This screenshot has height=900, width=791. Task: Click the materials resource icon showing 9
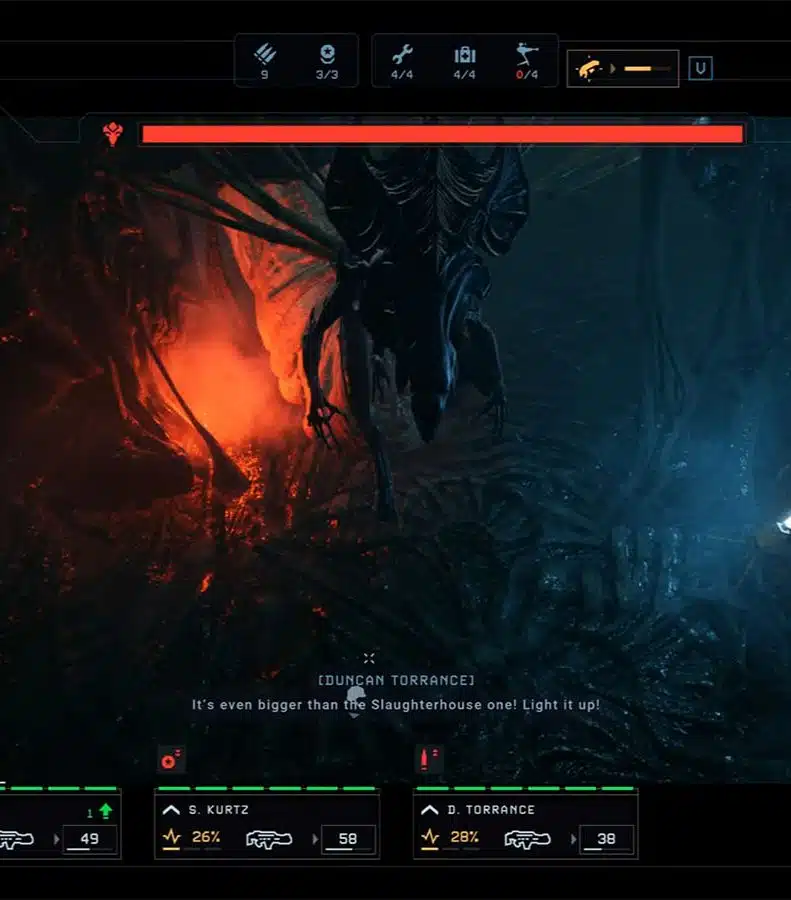pyautogui.click(x=265, y=55)
